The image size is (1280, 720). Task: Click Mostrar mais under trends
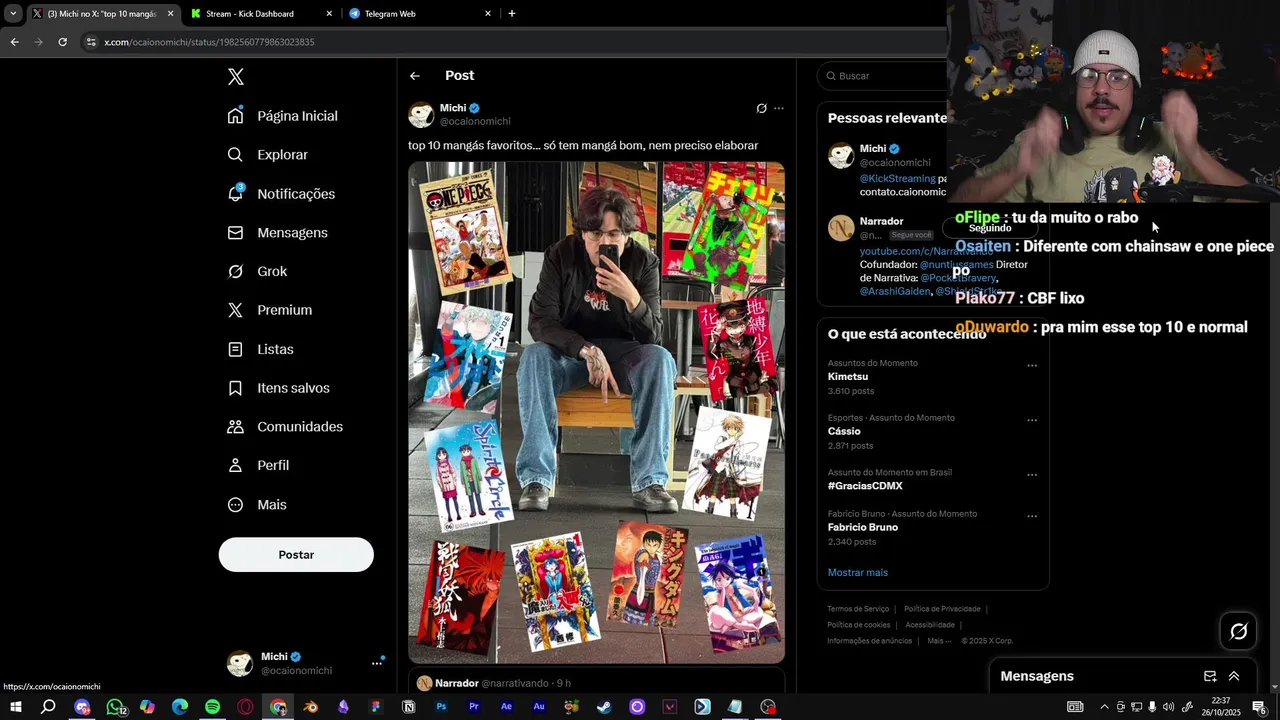(857, 573)
